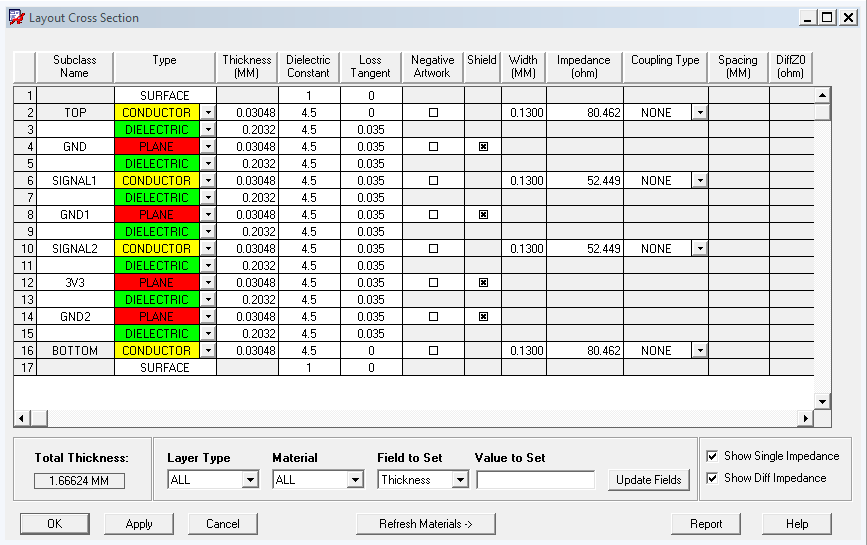Click TOP layer thickness 0.03048 cell

(x=247, y=113)
